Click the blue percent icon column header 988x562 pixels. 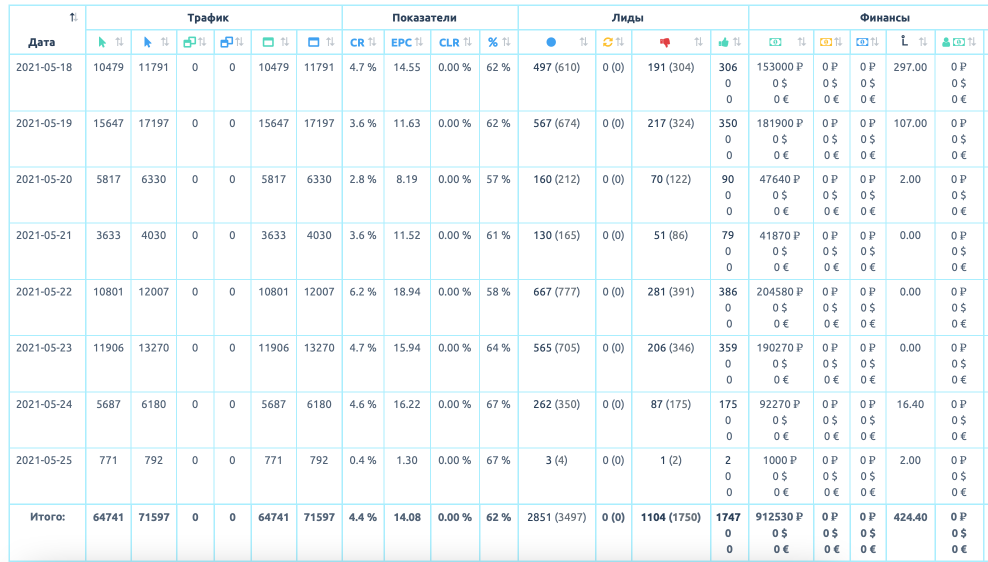(x=492, y=42)
